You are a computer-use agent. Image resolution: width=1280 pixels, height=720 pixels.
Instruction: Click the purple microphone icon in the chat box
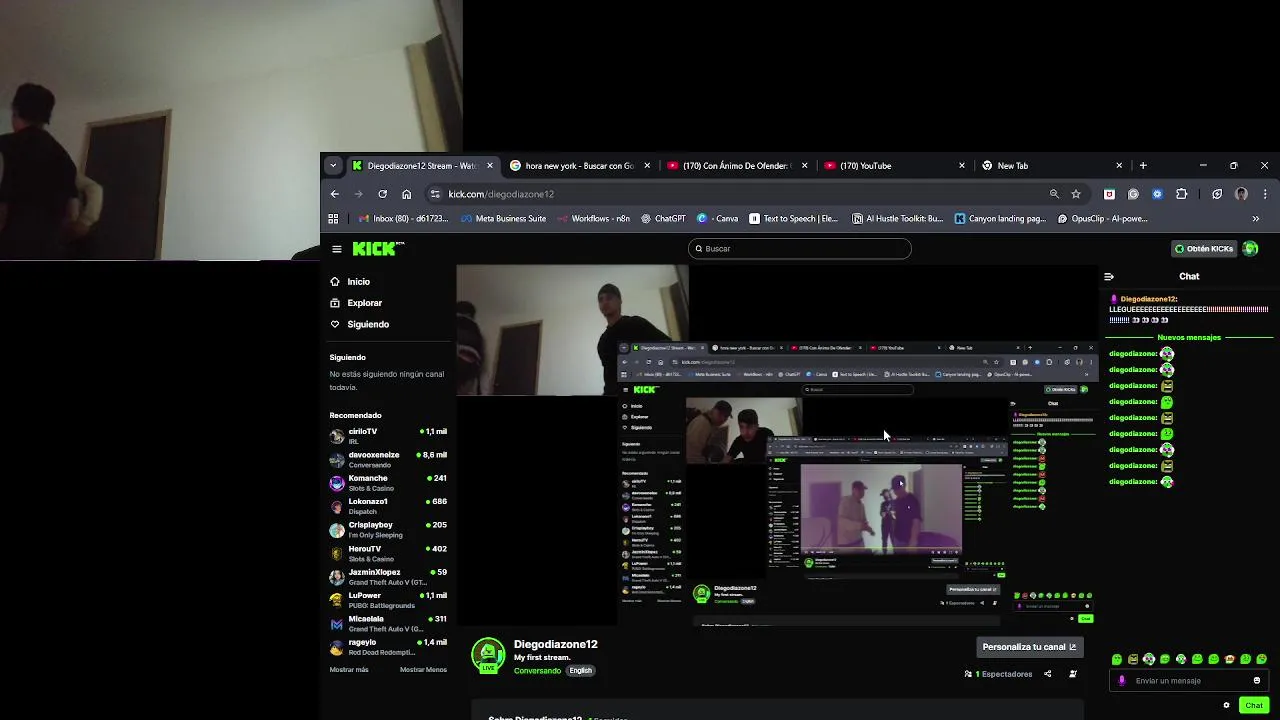[x=1122, y=681]
